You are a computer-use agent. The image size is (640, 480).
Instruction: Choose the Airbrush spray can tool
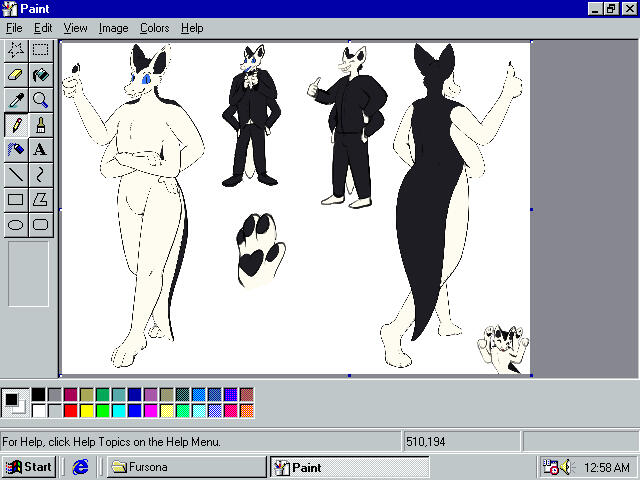click(16, 150)
